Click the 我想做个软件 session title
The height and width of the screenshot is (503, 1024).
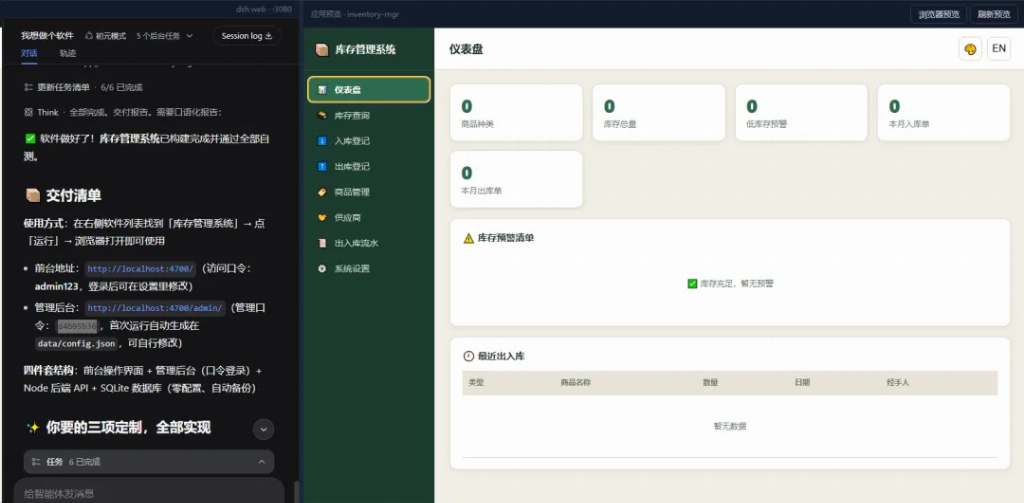click(47, 36)
